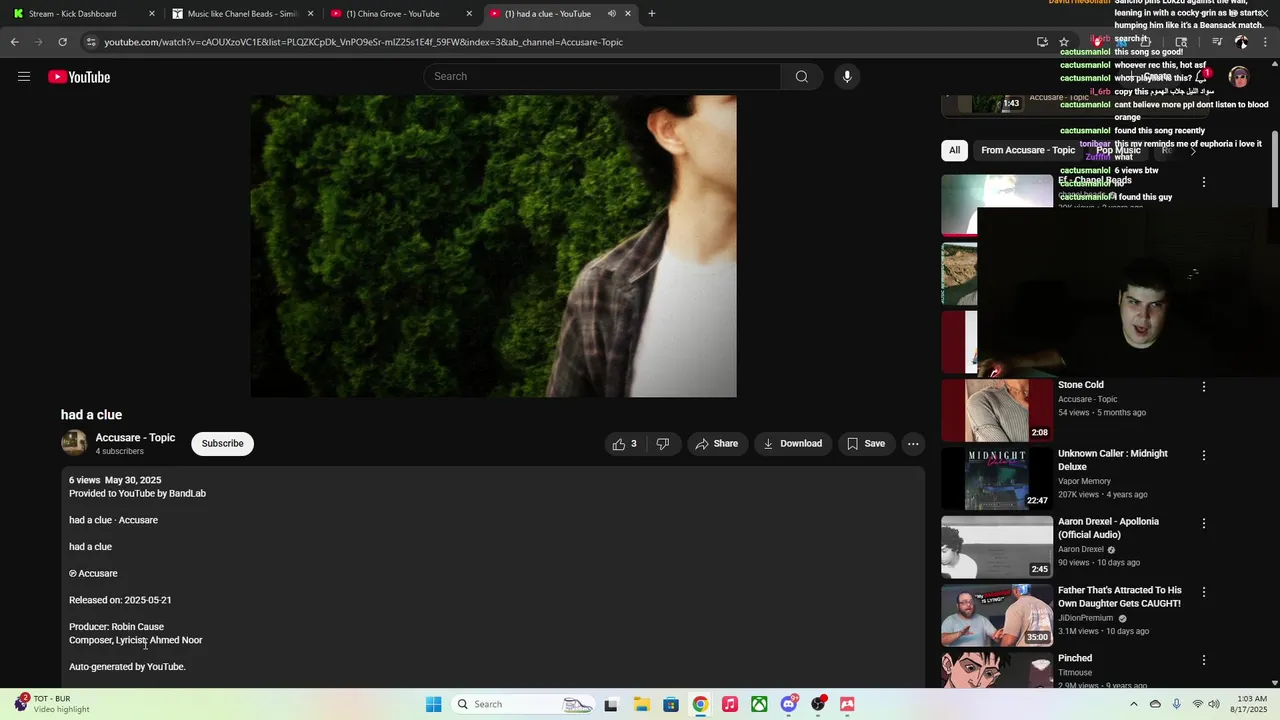Viewport: 1280px width, 720px height.
Task: Open Task View on taskbar
Action: click(x=611, y=704)
